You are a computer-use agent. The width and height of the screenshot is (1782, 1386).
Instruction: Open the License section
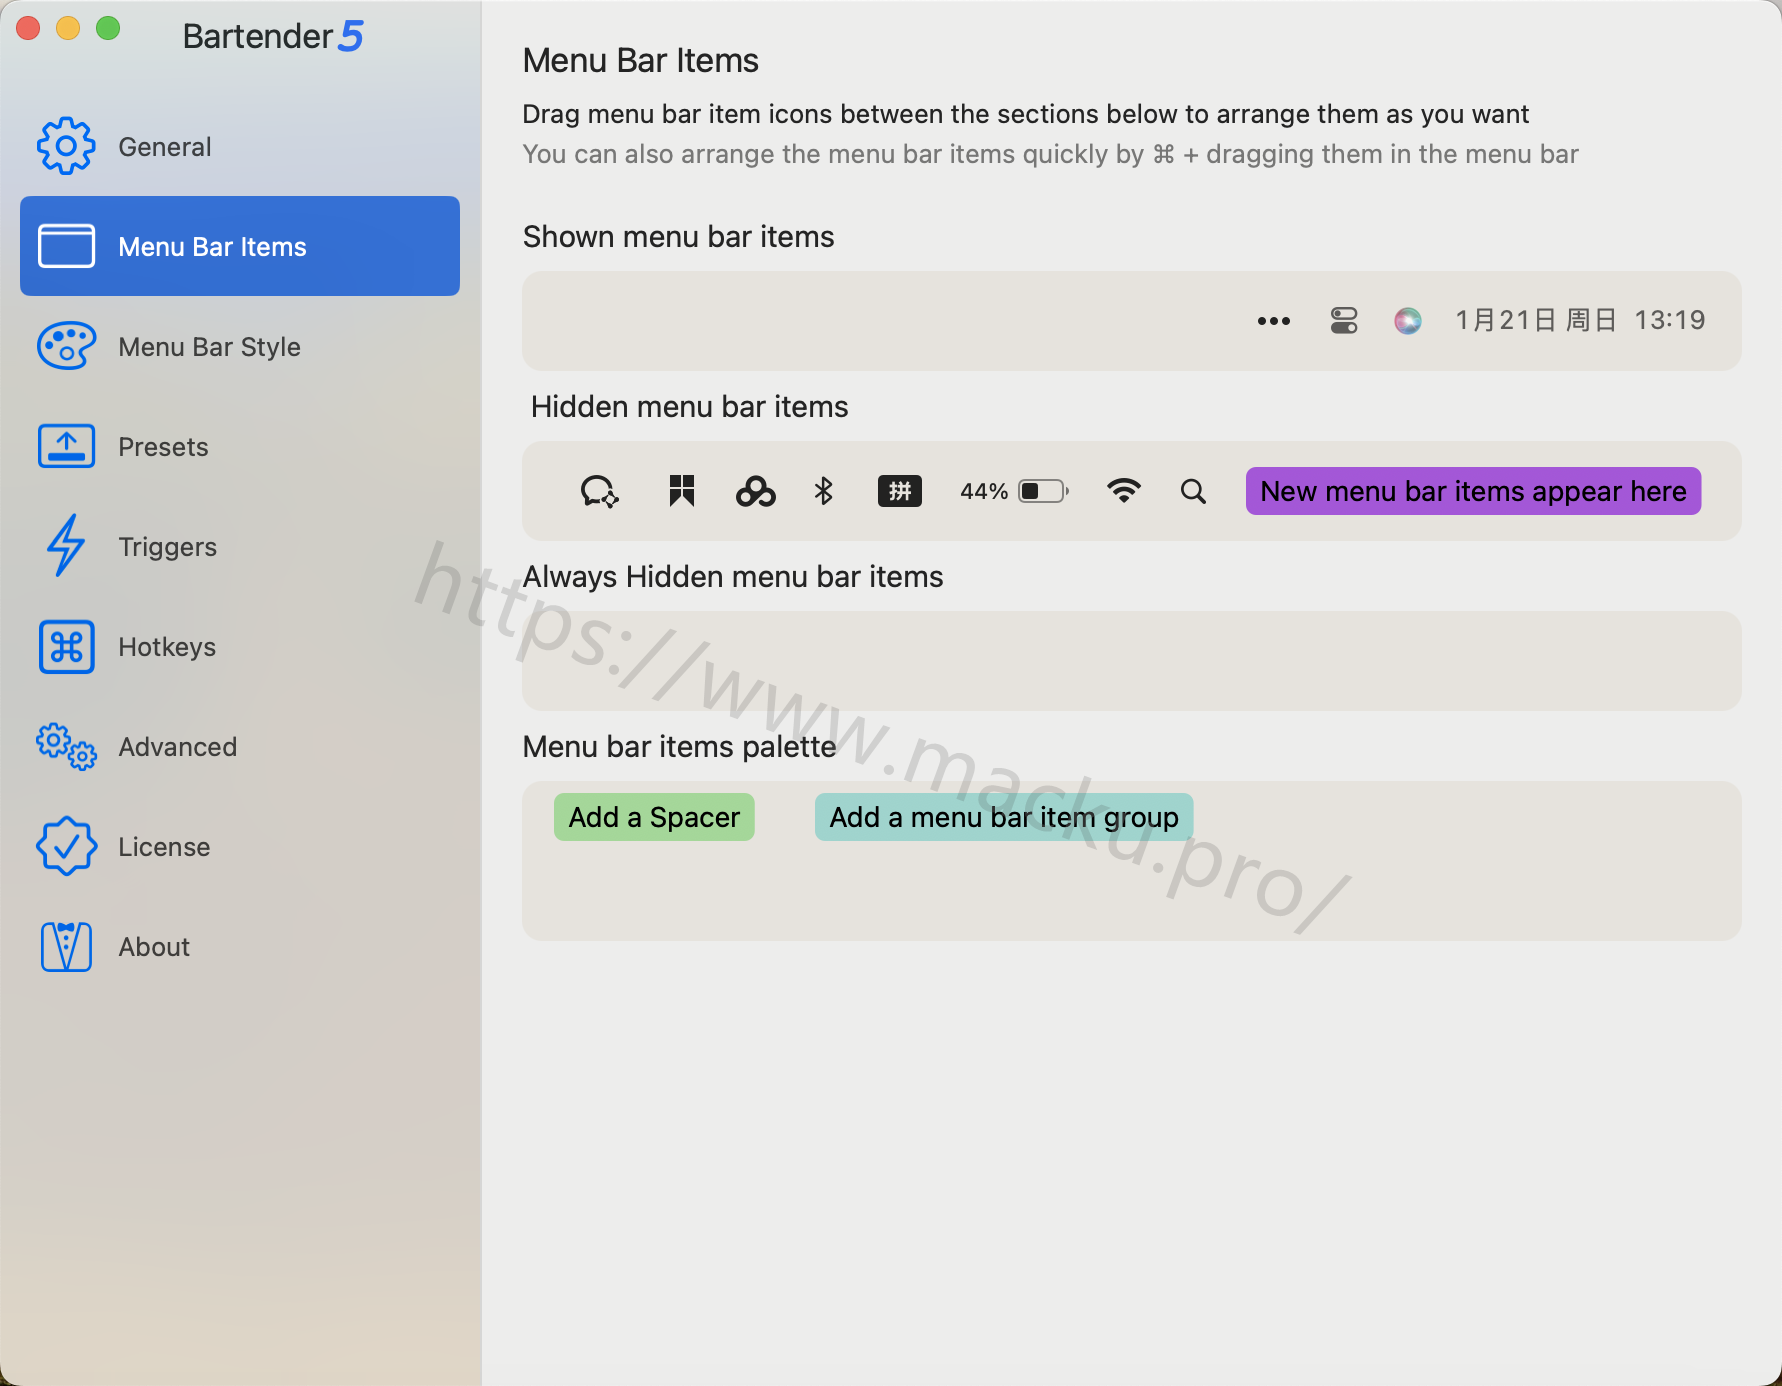240,847
